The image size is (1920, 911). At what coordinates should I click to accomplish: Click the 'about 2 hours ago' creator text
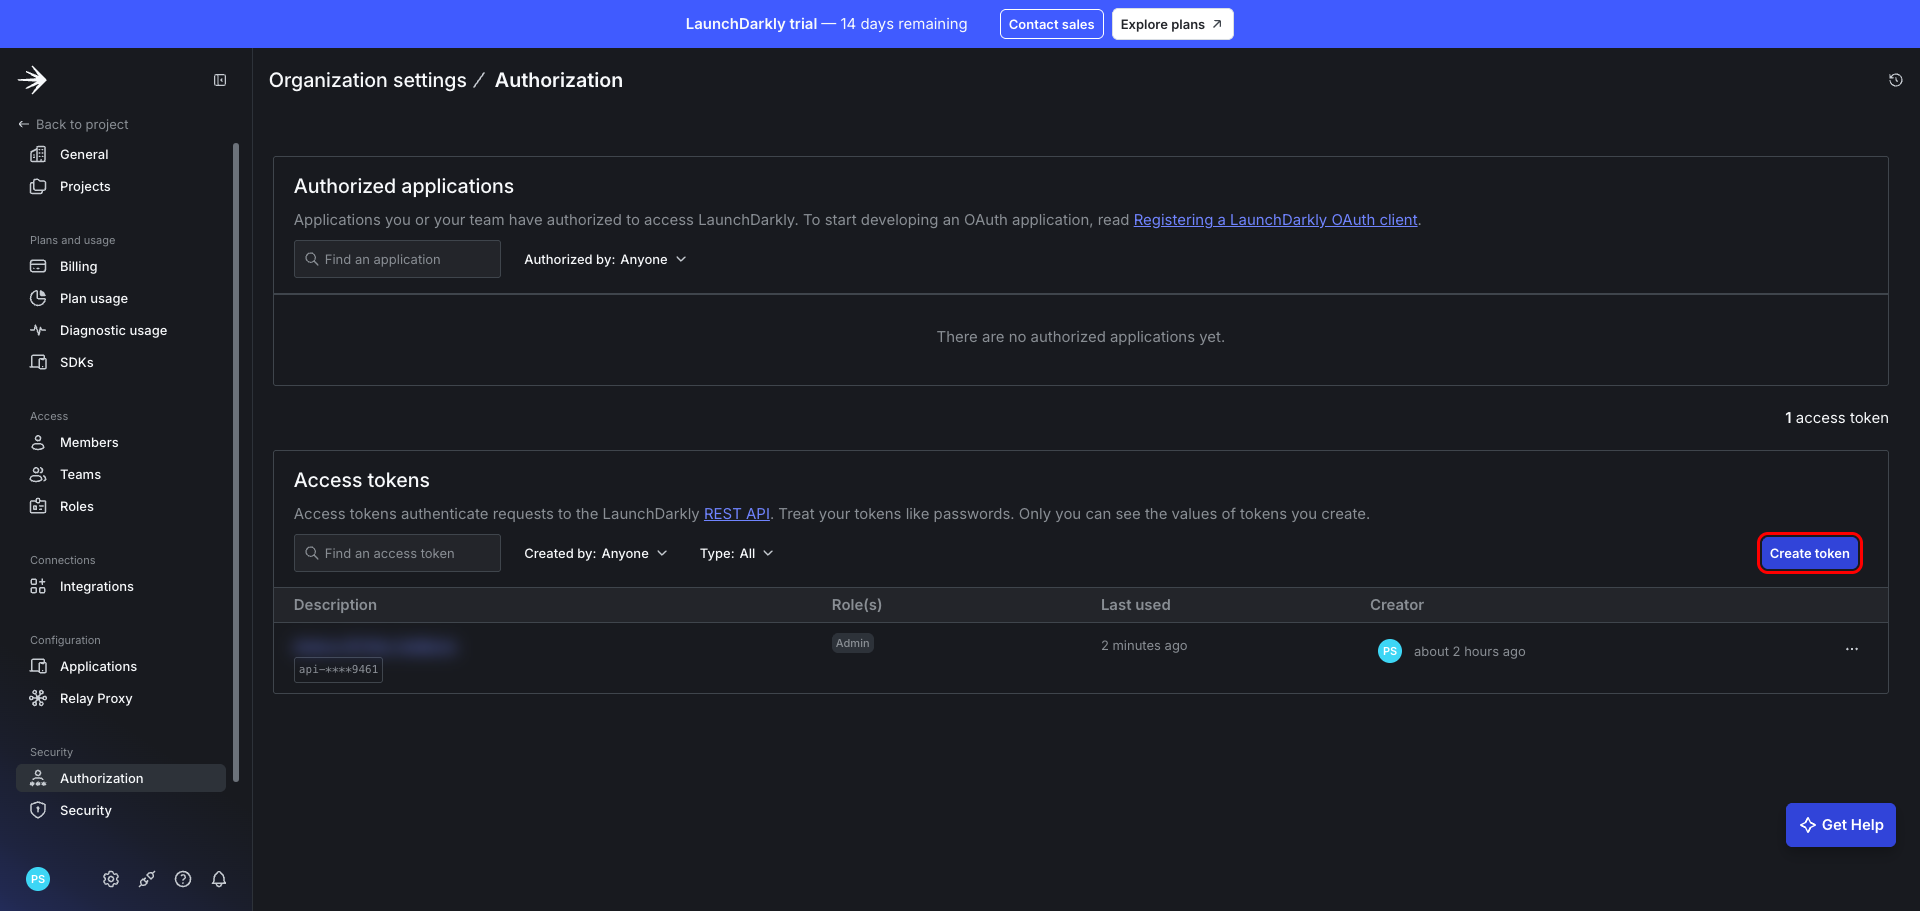click(x=1469, y=652)
